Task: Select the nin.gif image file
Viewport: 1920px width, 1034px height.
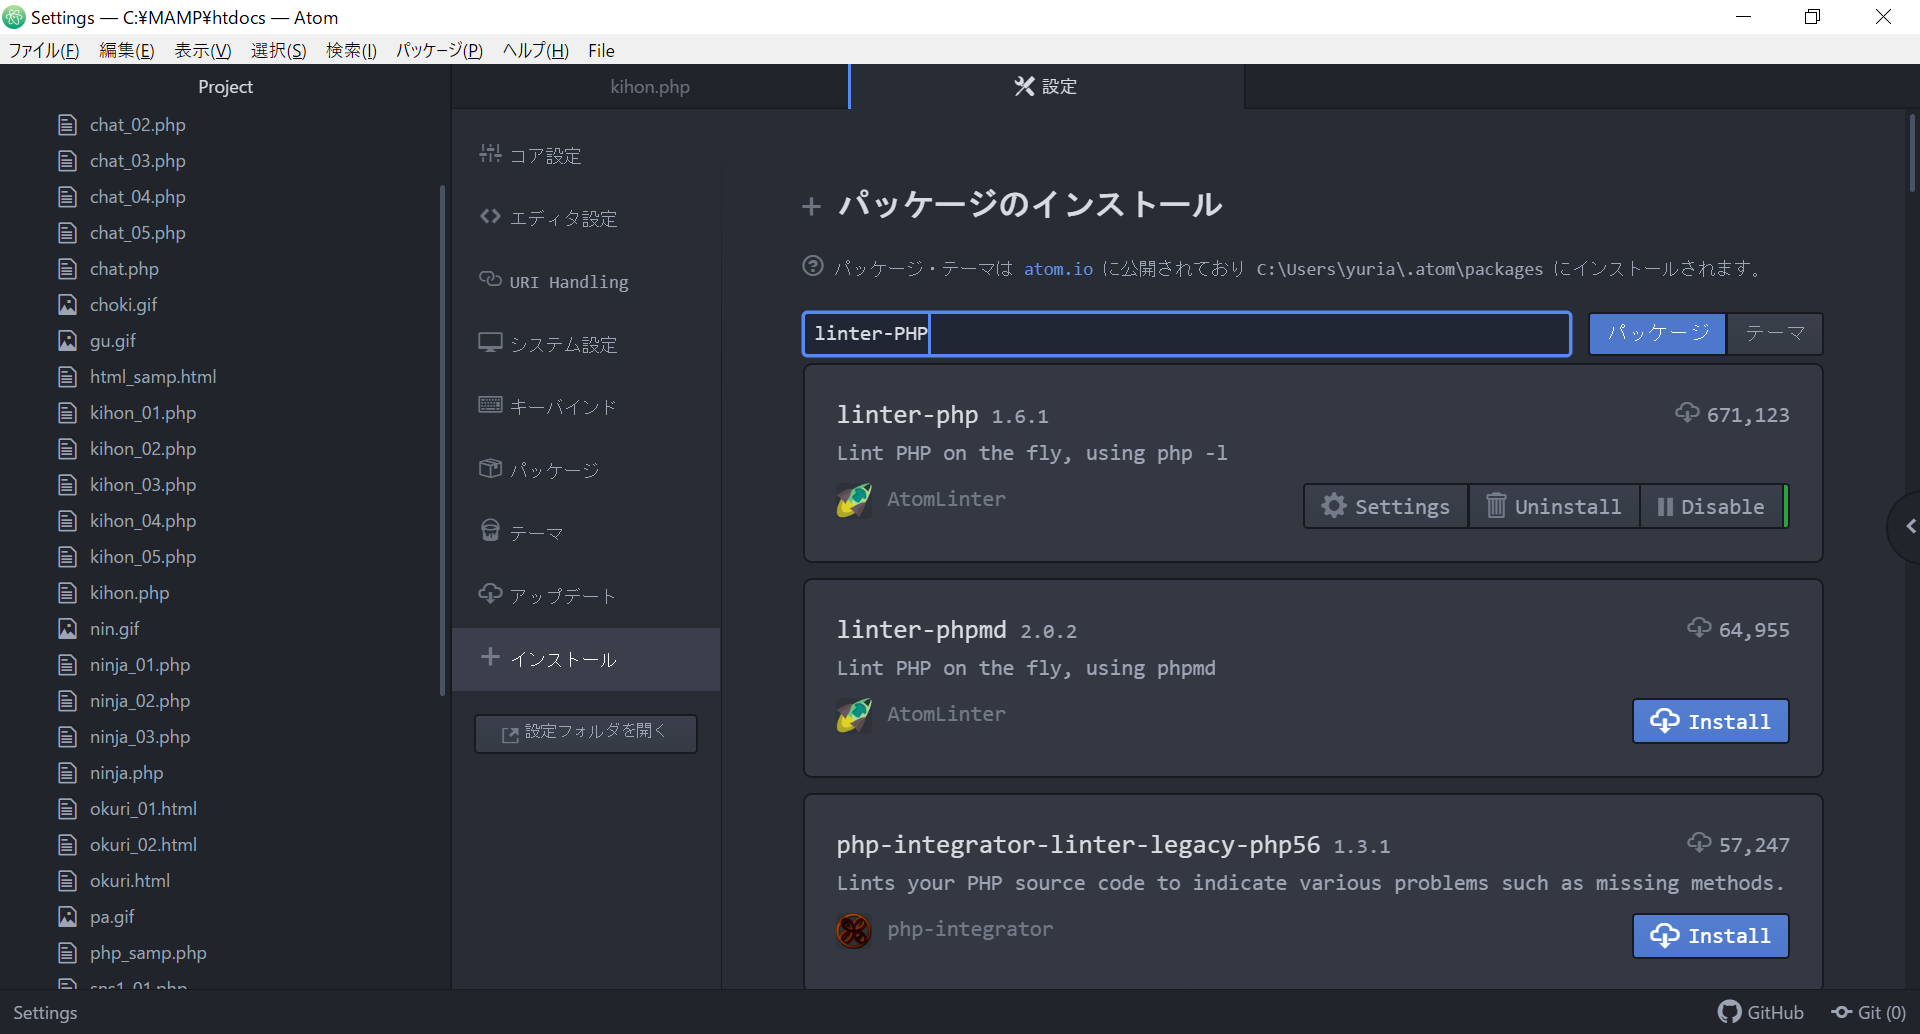Action: coord(114,629)
